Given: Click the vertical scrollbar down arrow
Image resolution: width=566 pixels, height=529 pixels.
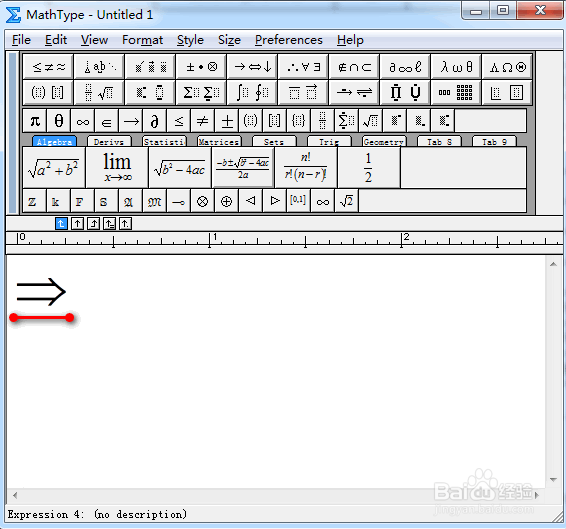Looking at the screenshot, I should coord(553,480).
